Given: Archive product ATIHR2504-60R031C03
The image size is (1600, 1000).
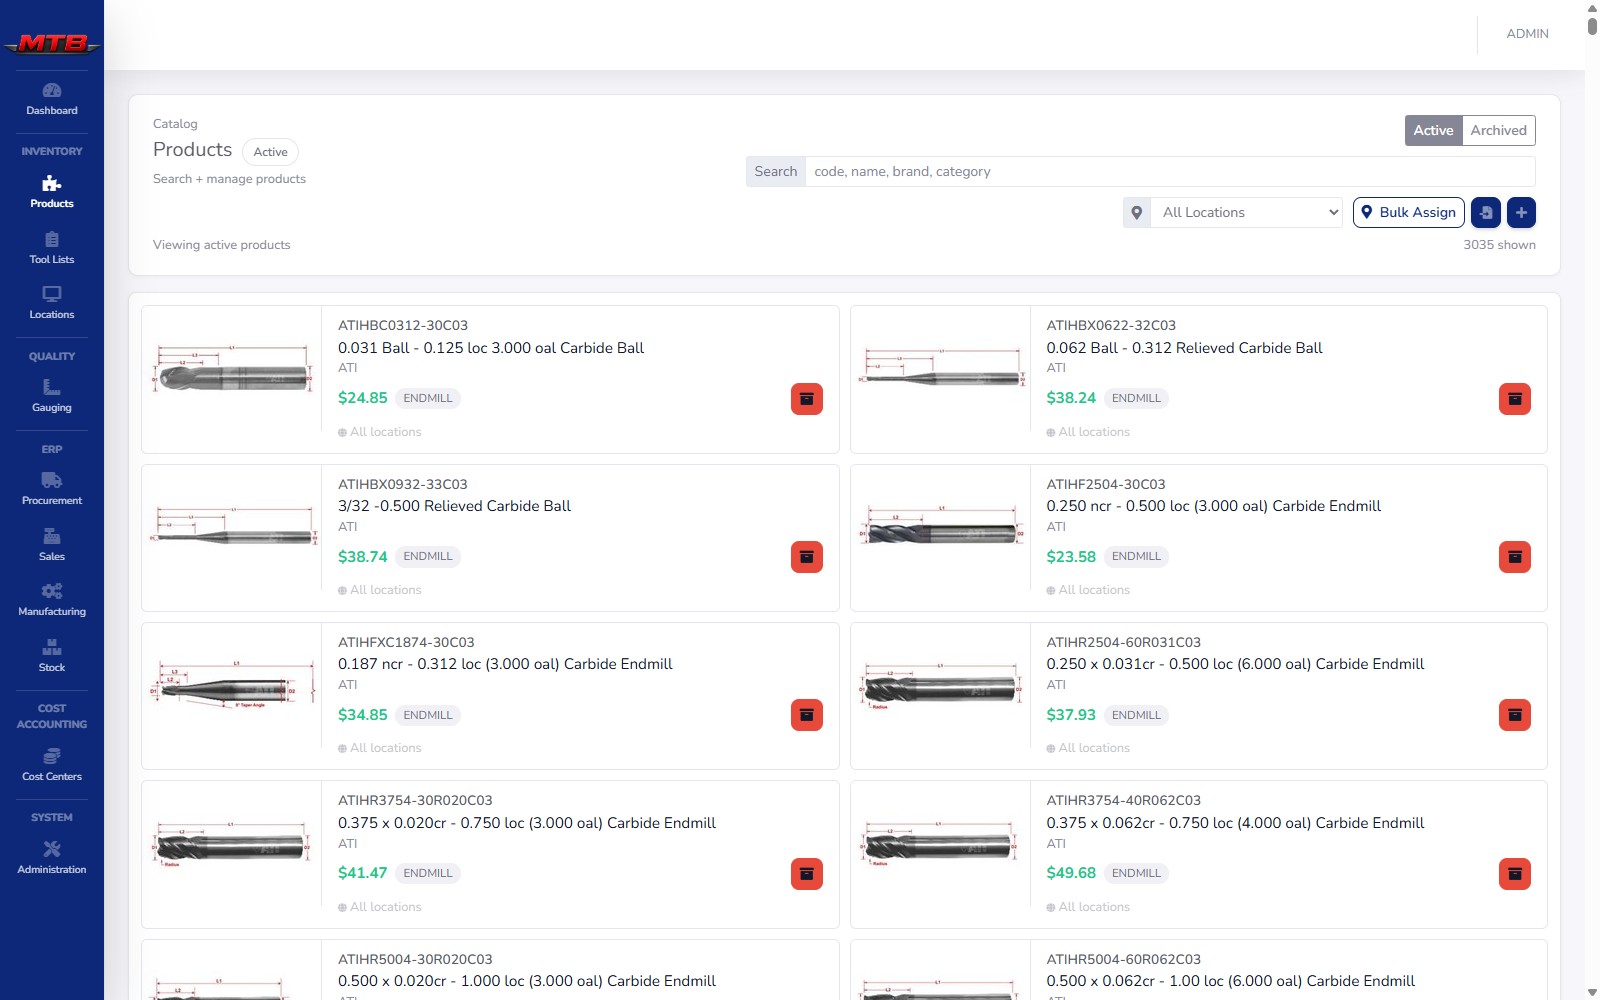Looking at the screenshot, I should click(1515, 715).
